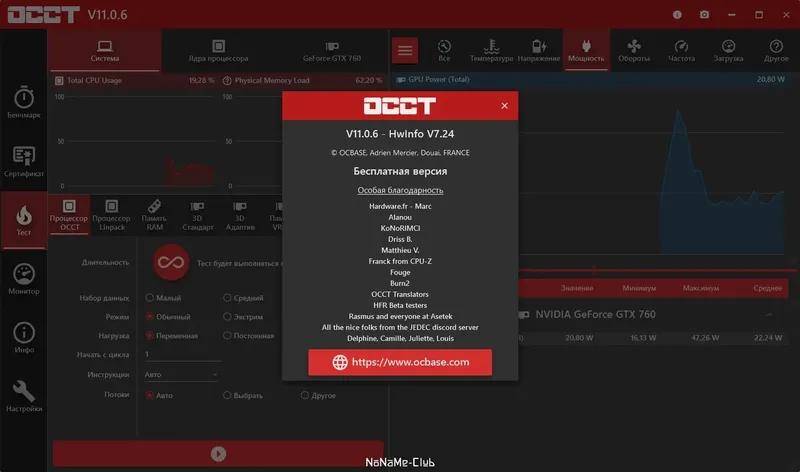Open the Бенчмарк sidebar section

pos(23,102)
